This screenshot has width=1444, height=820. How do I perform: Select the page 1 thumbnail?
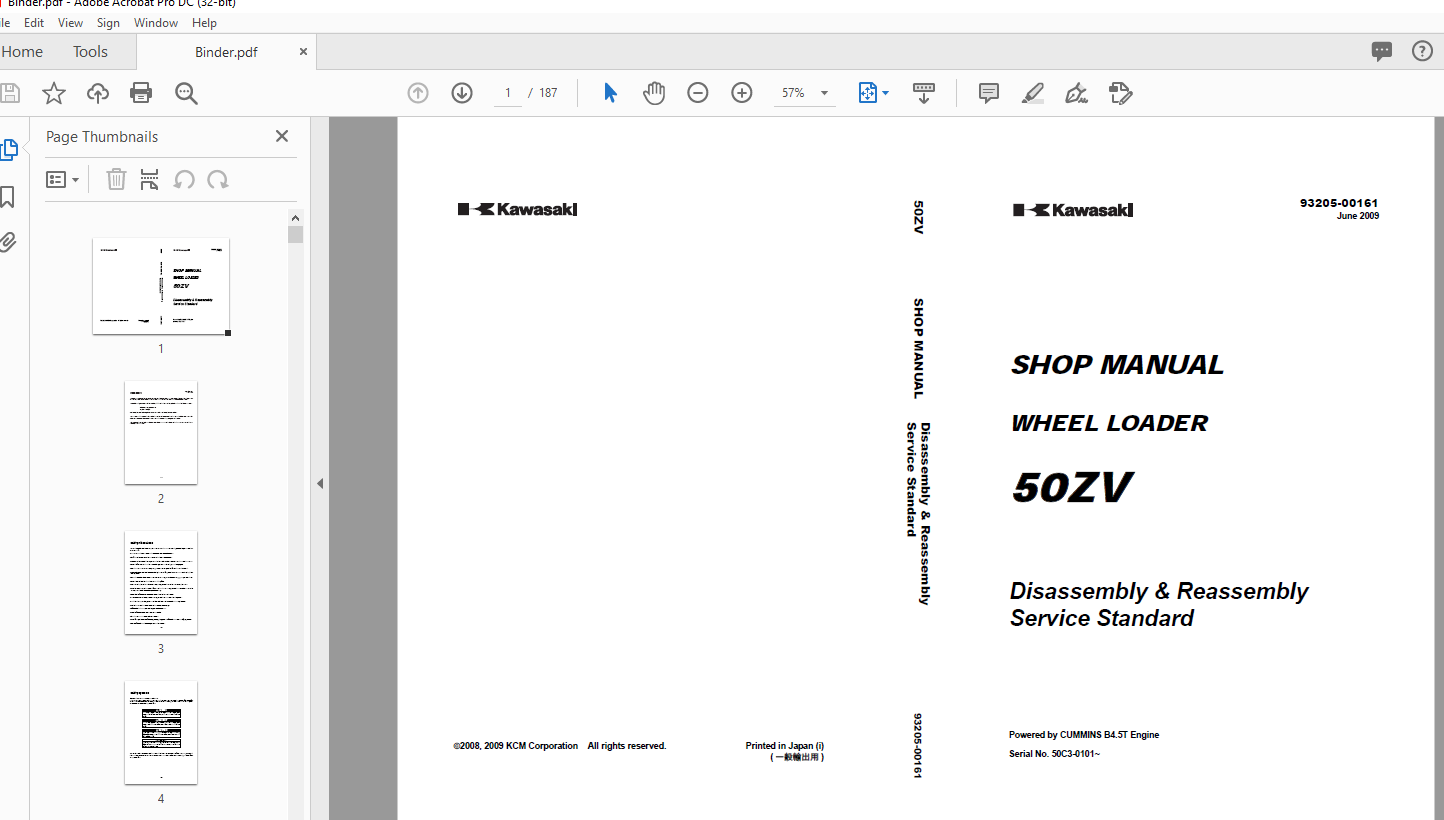tap(161, 286)
